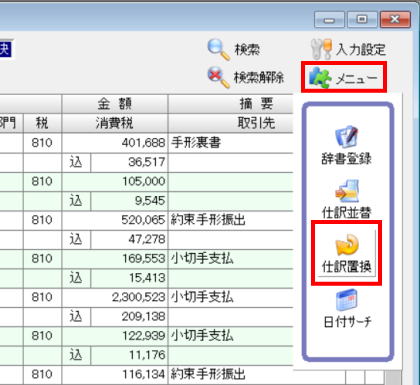Click the 仕訳置換 menu label

347,267
